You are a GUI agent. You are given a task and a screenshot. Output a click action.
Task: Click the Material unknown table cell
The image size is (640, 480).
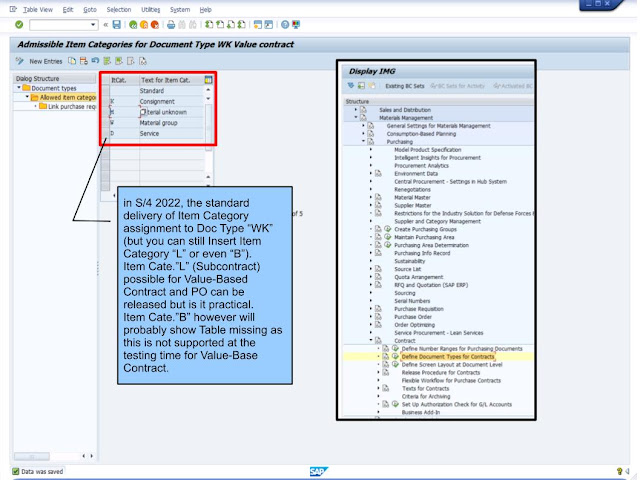click(x=171, y=112)
